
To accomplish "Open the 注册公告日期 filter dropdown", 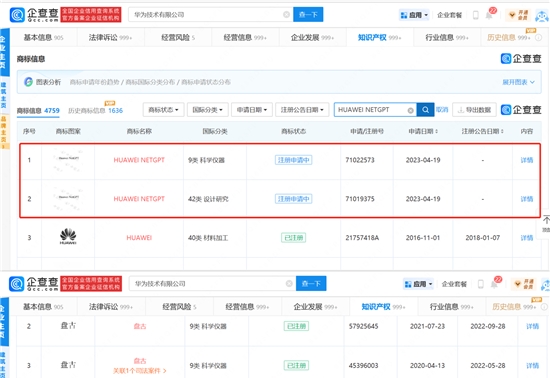I will tap(302, 110).
